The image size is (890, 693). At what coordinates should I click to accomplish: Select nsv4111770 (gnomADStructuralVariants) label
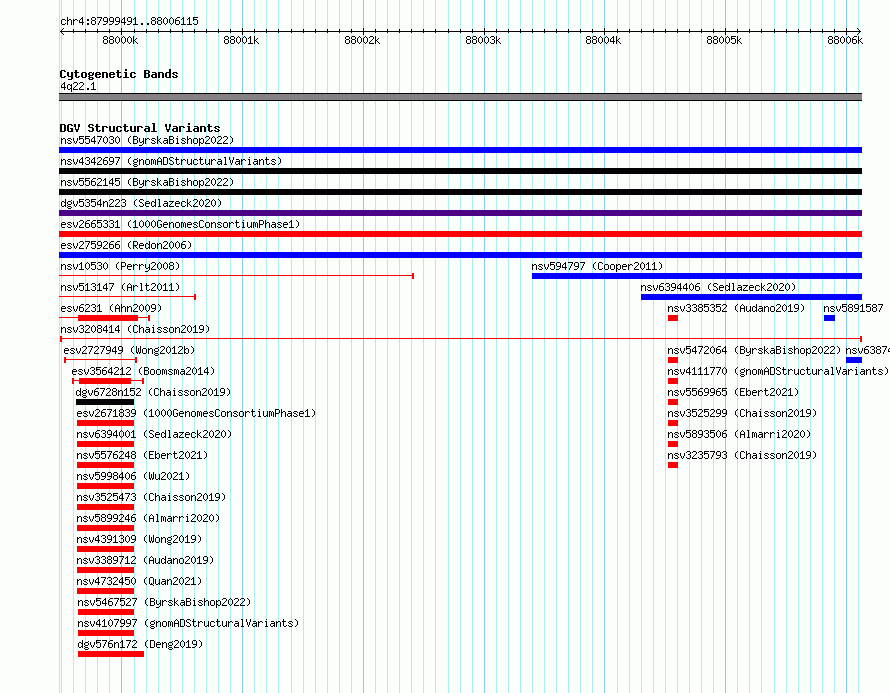coord(778,371)
